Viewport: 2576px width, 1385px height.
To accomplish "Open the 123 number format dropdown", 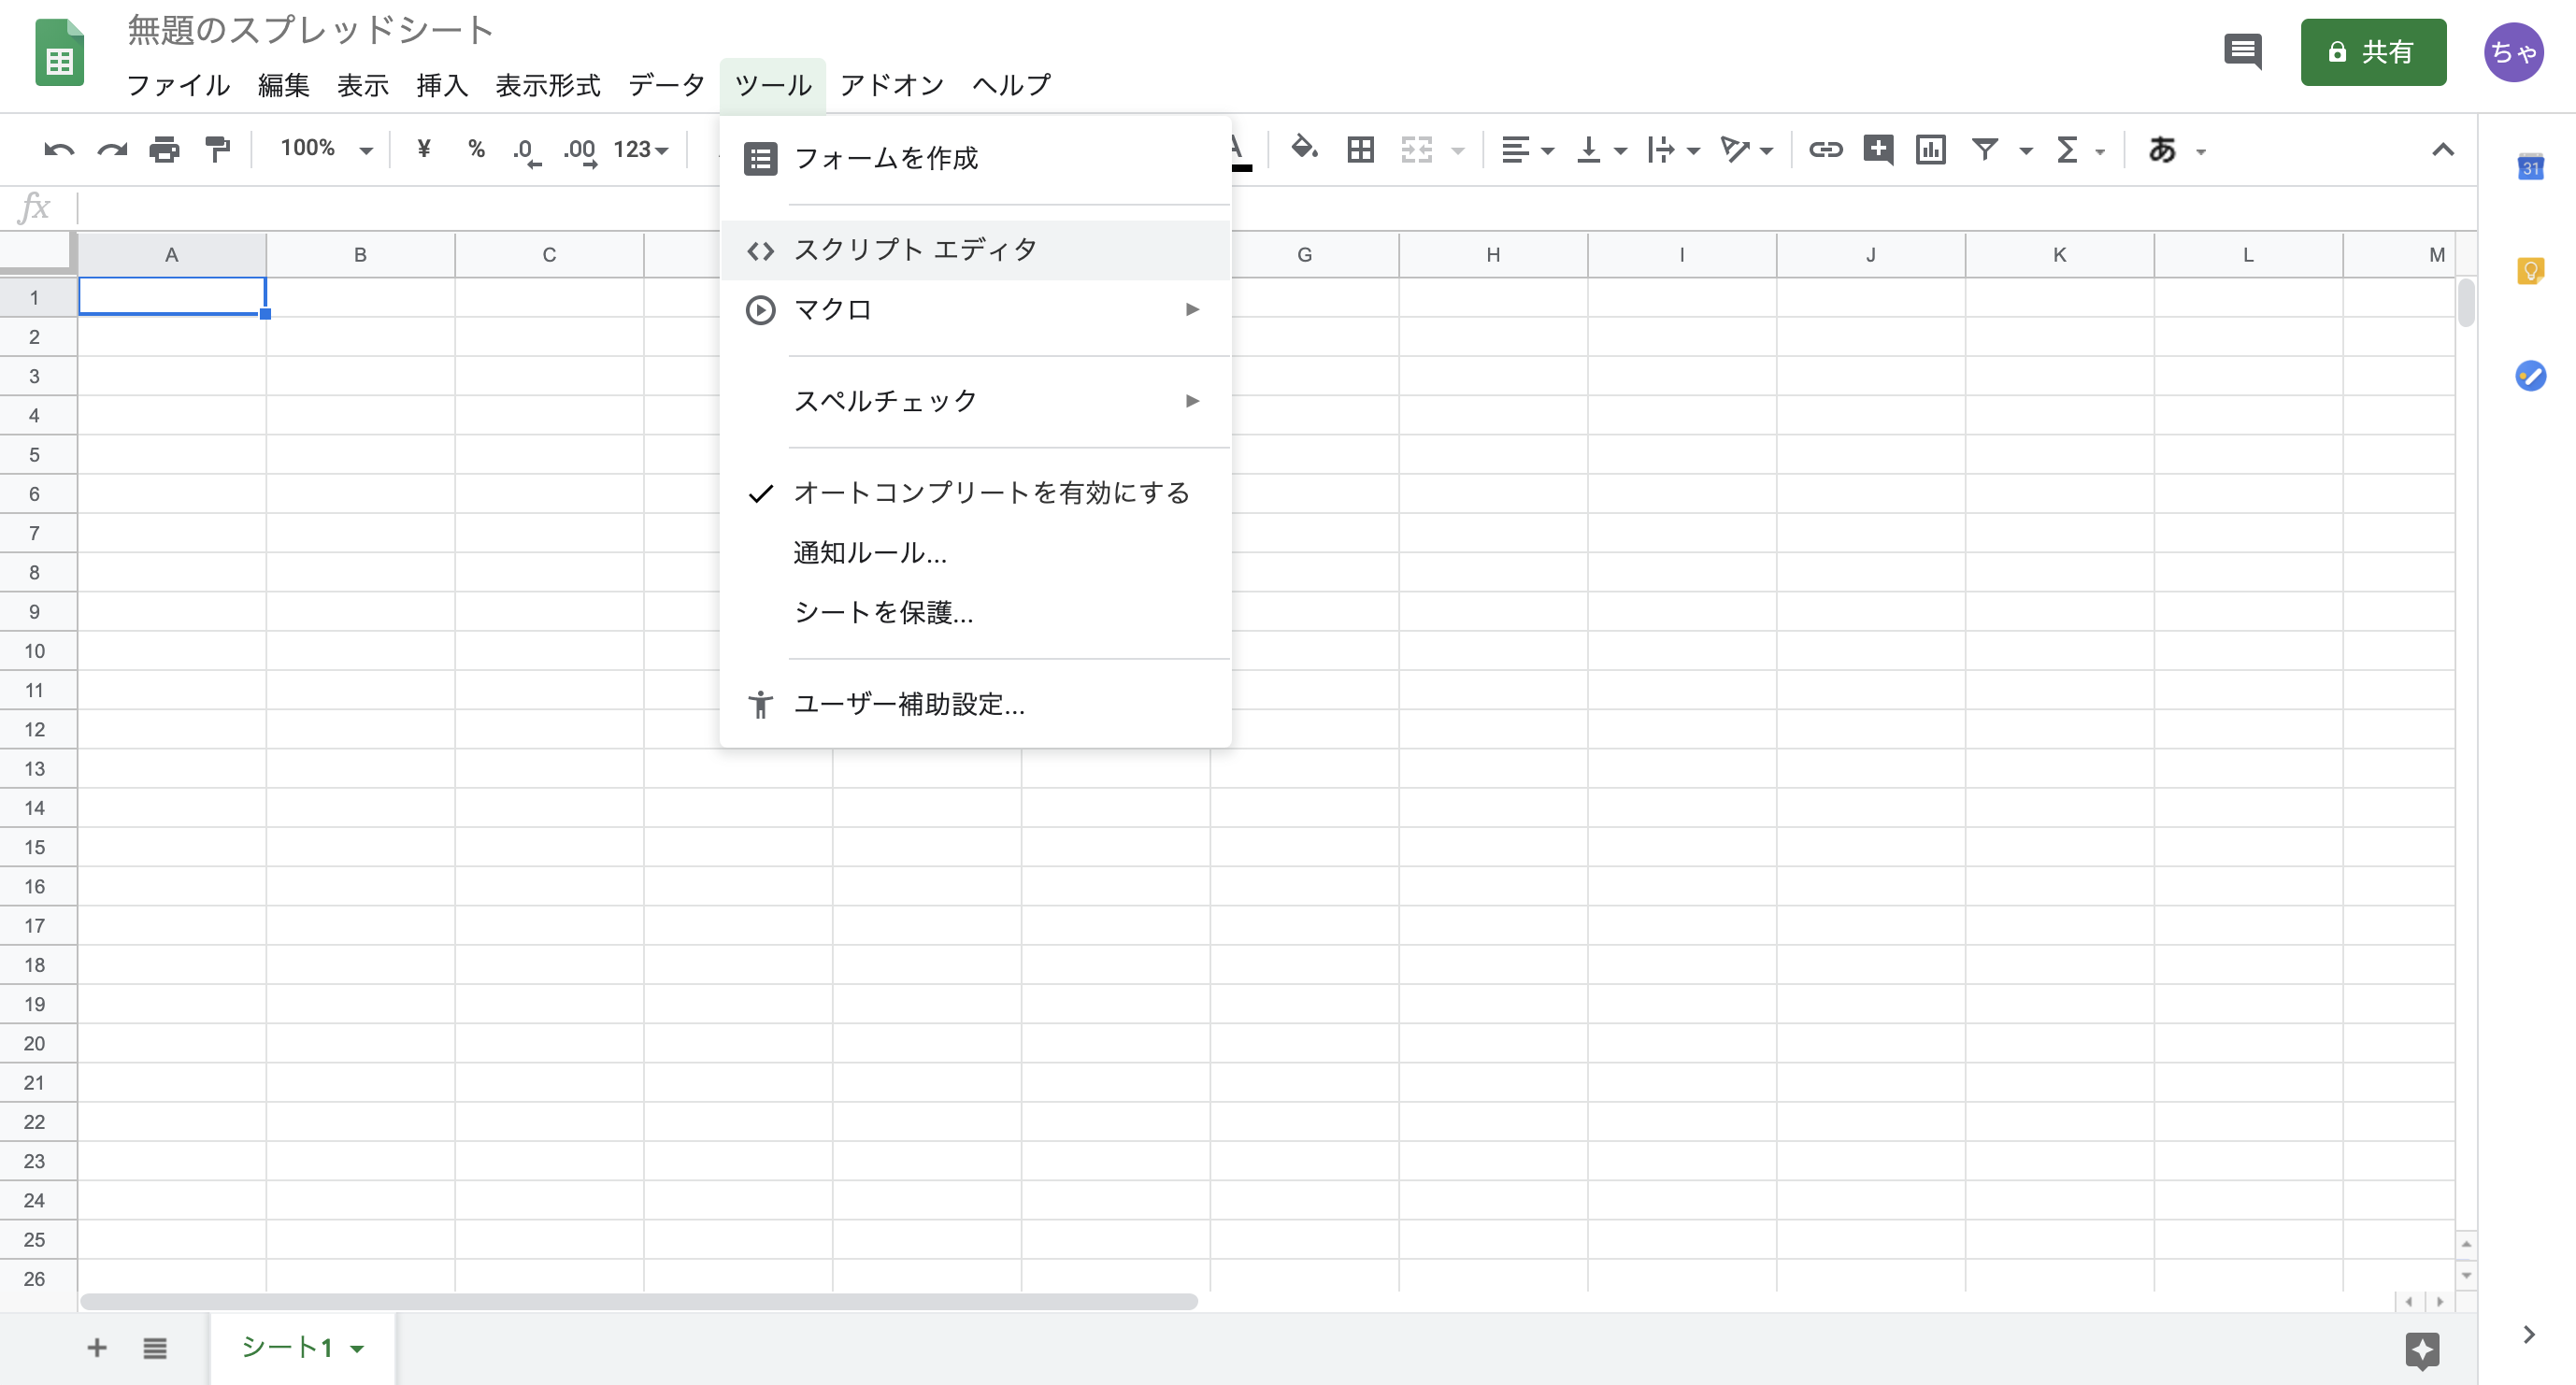I will [x=644, y=150].
